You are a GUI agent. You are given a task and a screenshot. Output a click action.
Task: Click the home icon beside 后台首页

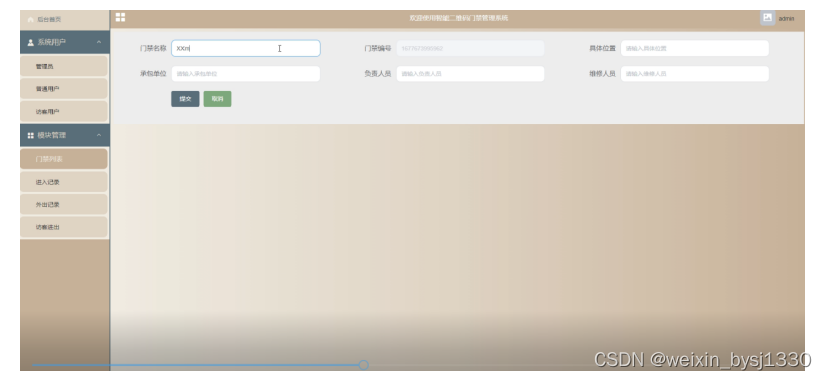point(30,20)
